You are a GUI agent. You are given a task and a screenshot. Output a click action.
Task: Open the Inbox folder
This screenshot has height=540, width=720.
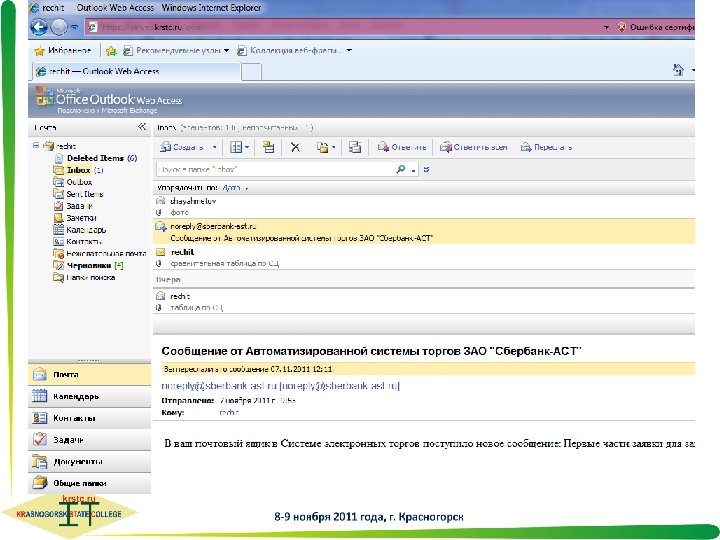[x=78, y=170]
